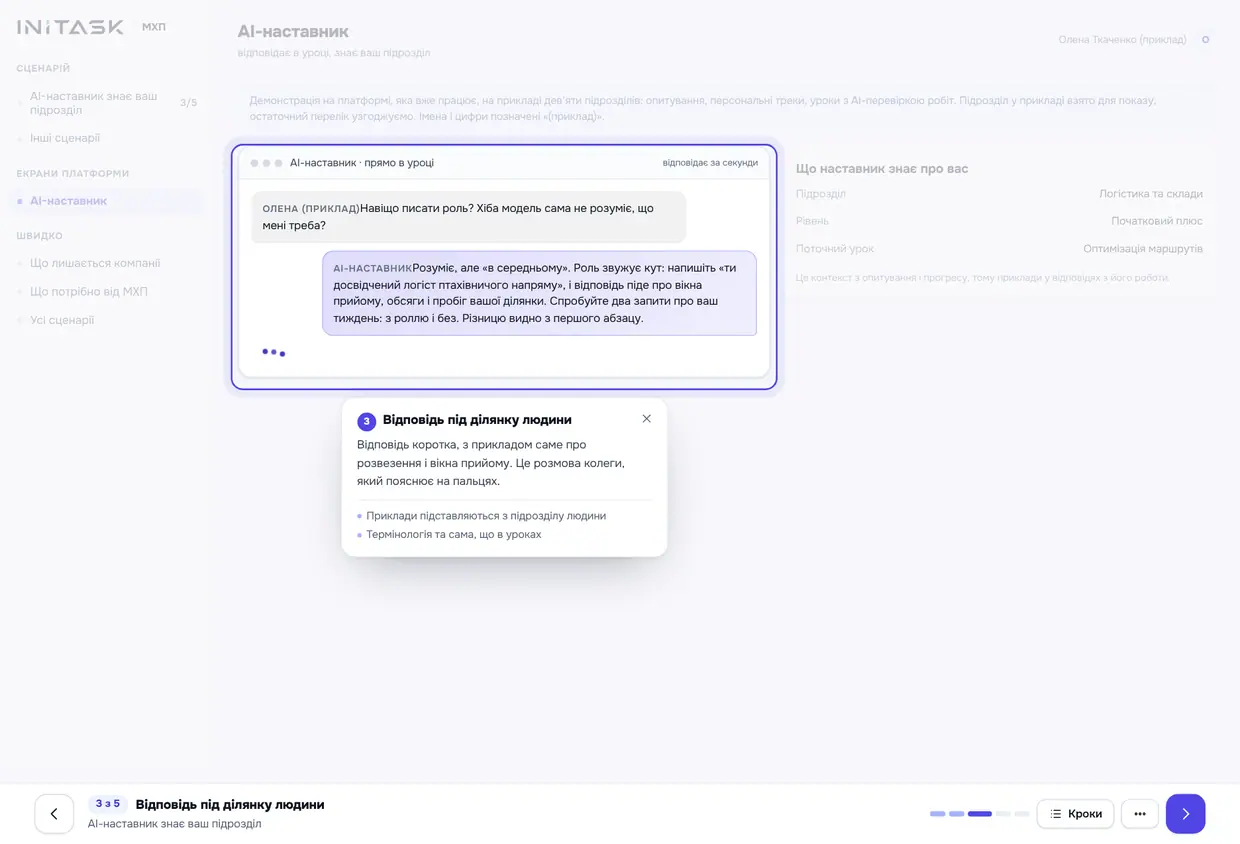Screen dimensions: 1240x844
Task: Click the INITASK logo
Action: point(70,27)
